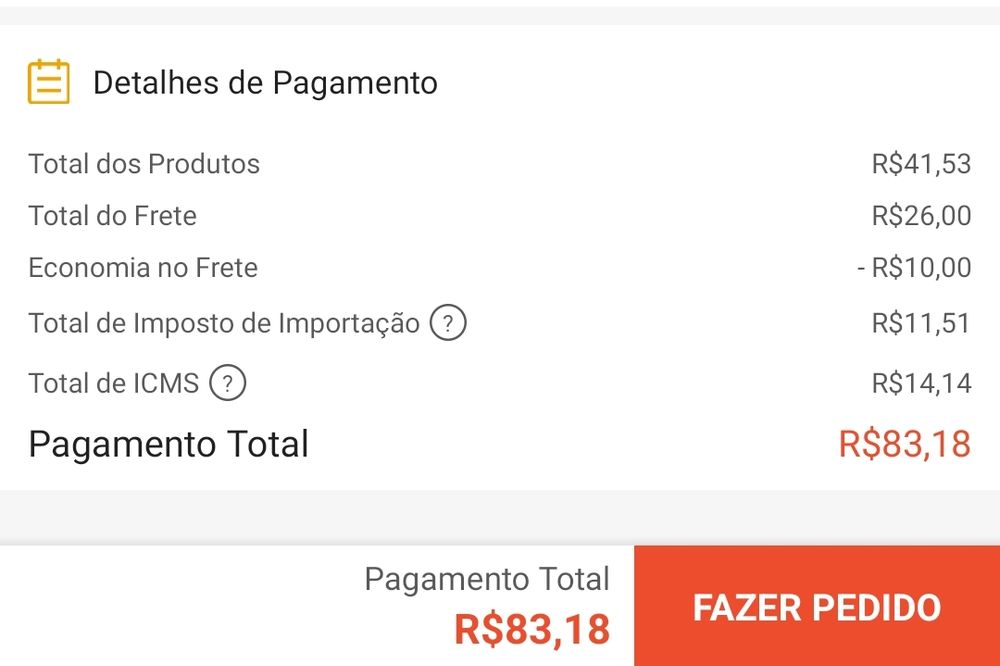Select the Total do Frete label
The height and width of the screenshot is (666, 1000).
point(112,216)
